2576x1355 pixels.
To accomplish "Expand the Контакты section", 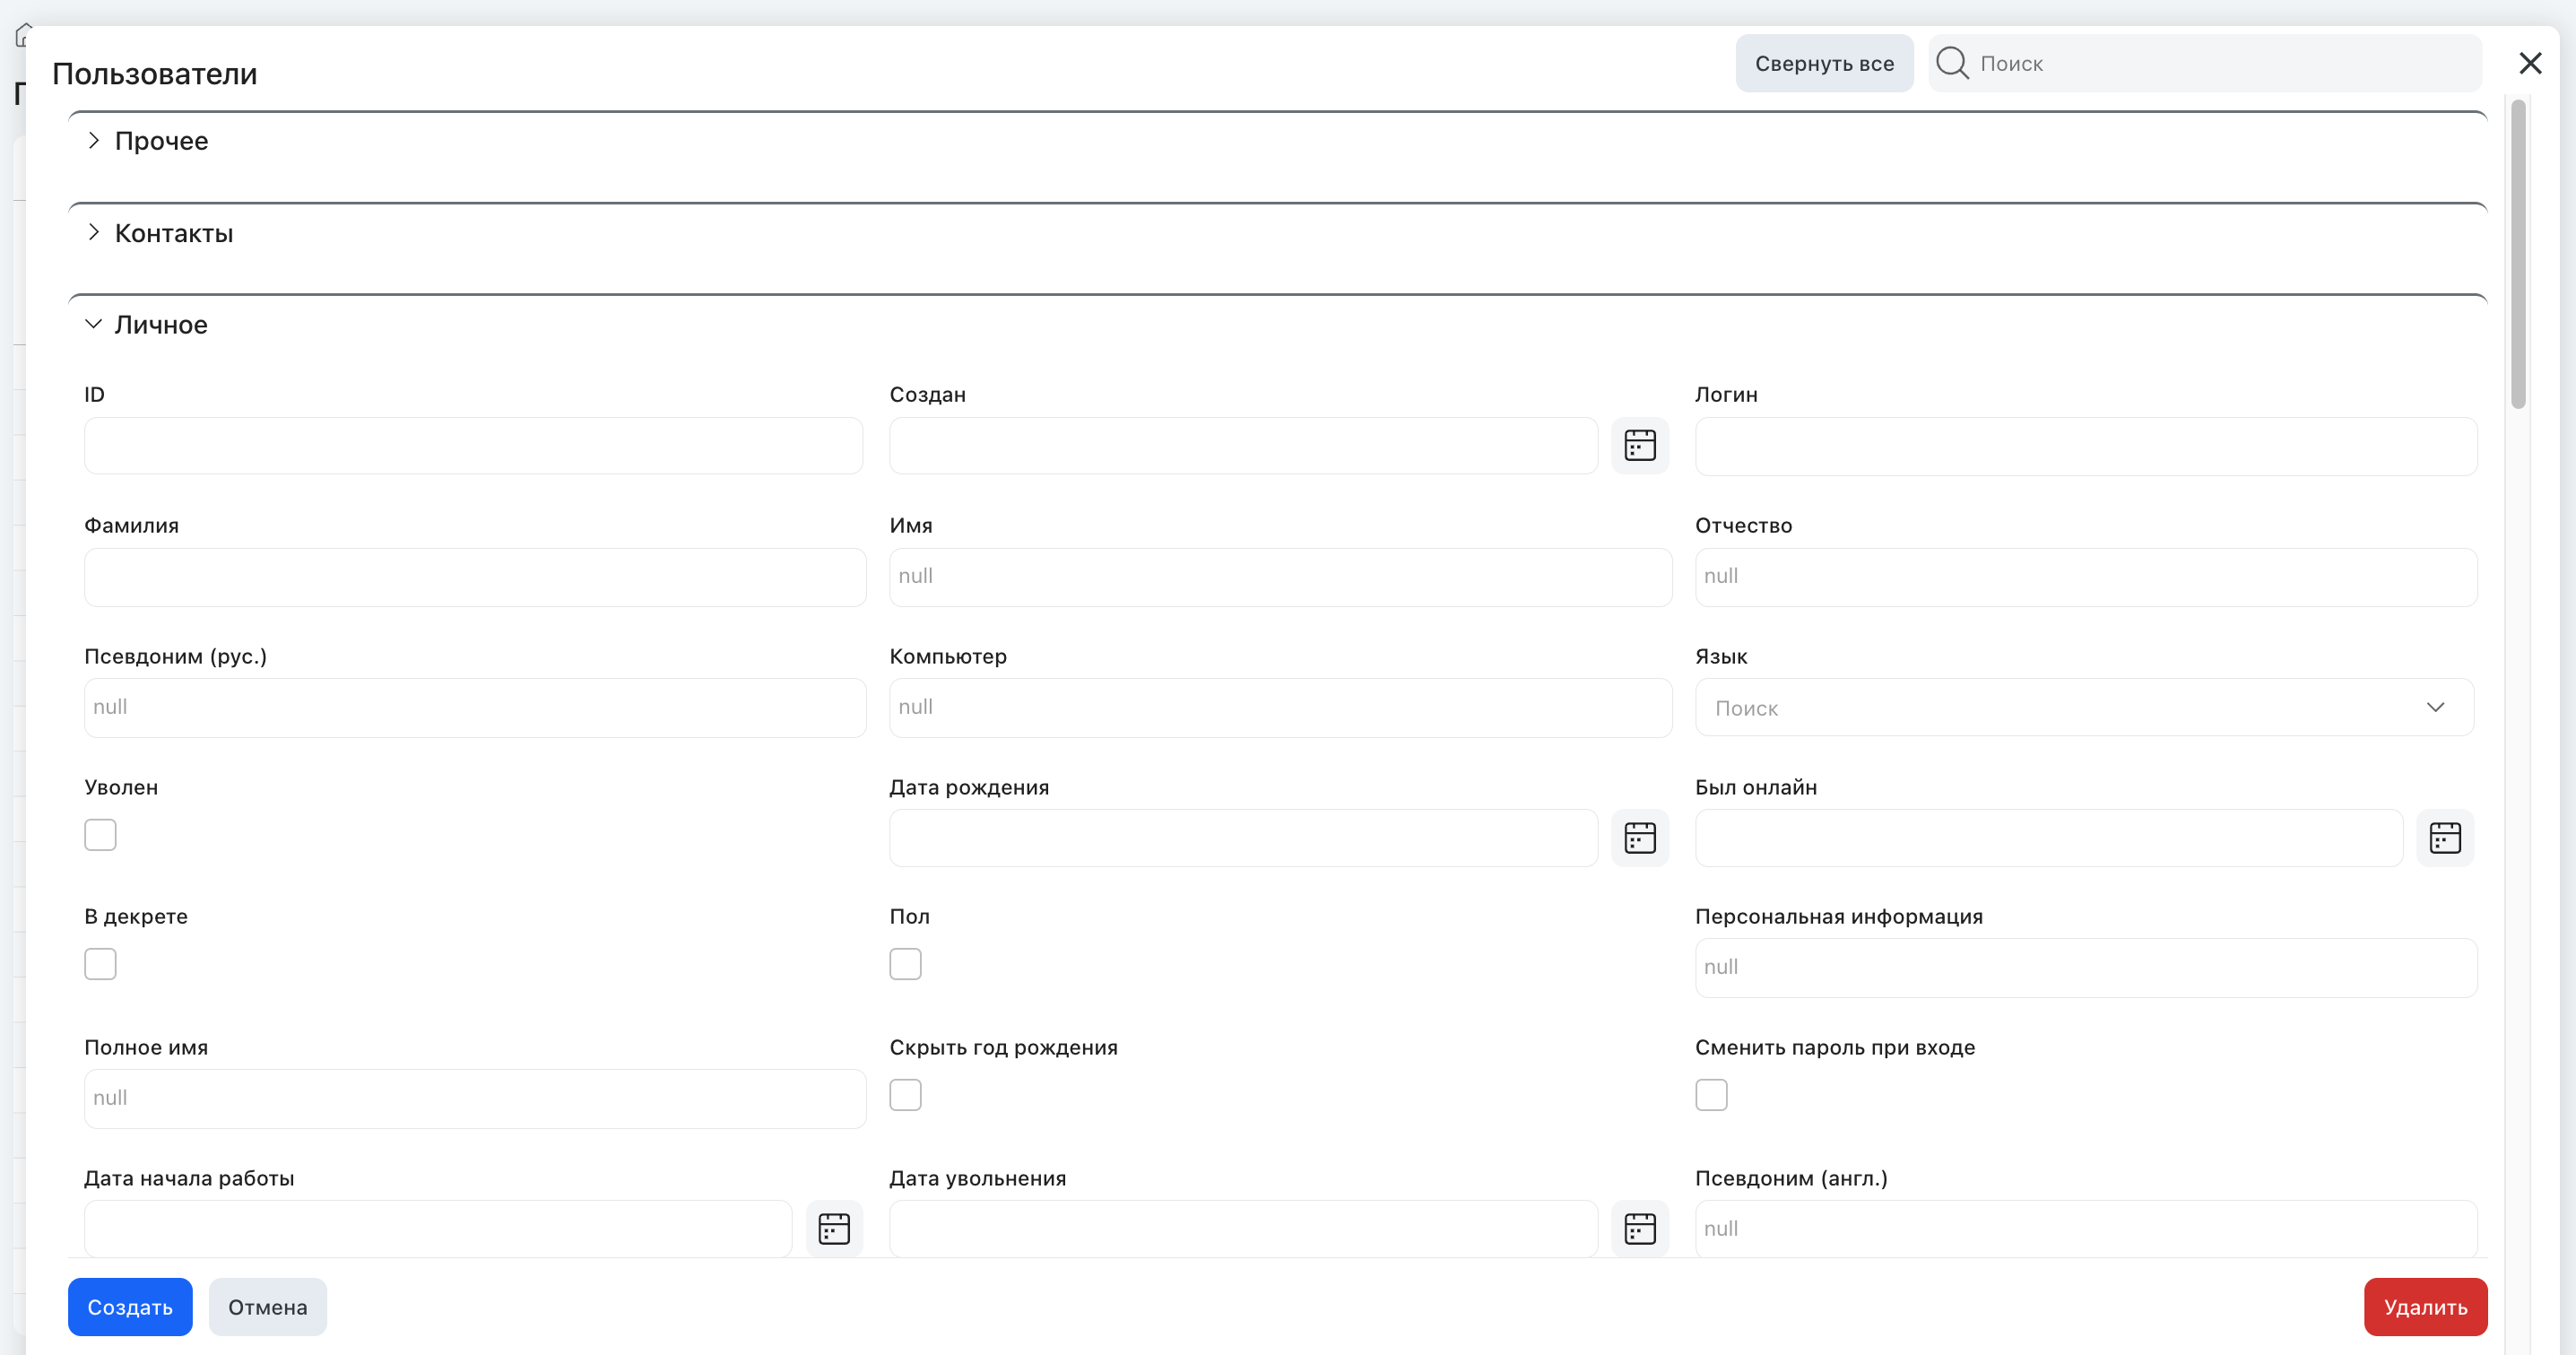I will [x=93, y=232].
